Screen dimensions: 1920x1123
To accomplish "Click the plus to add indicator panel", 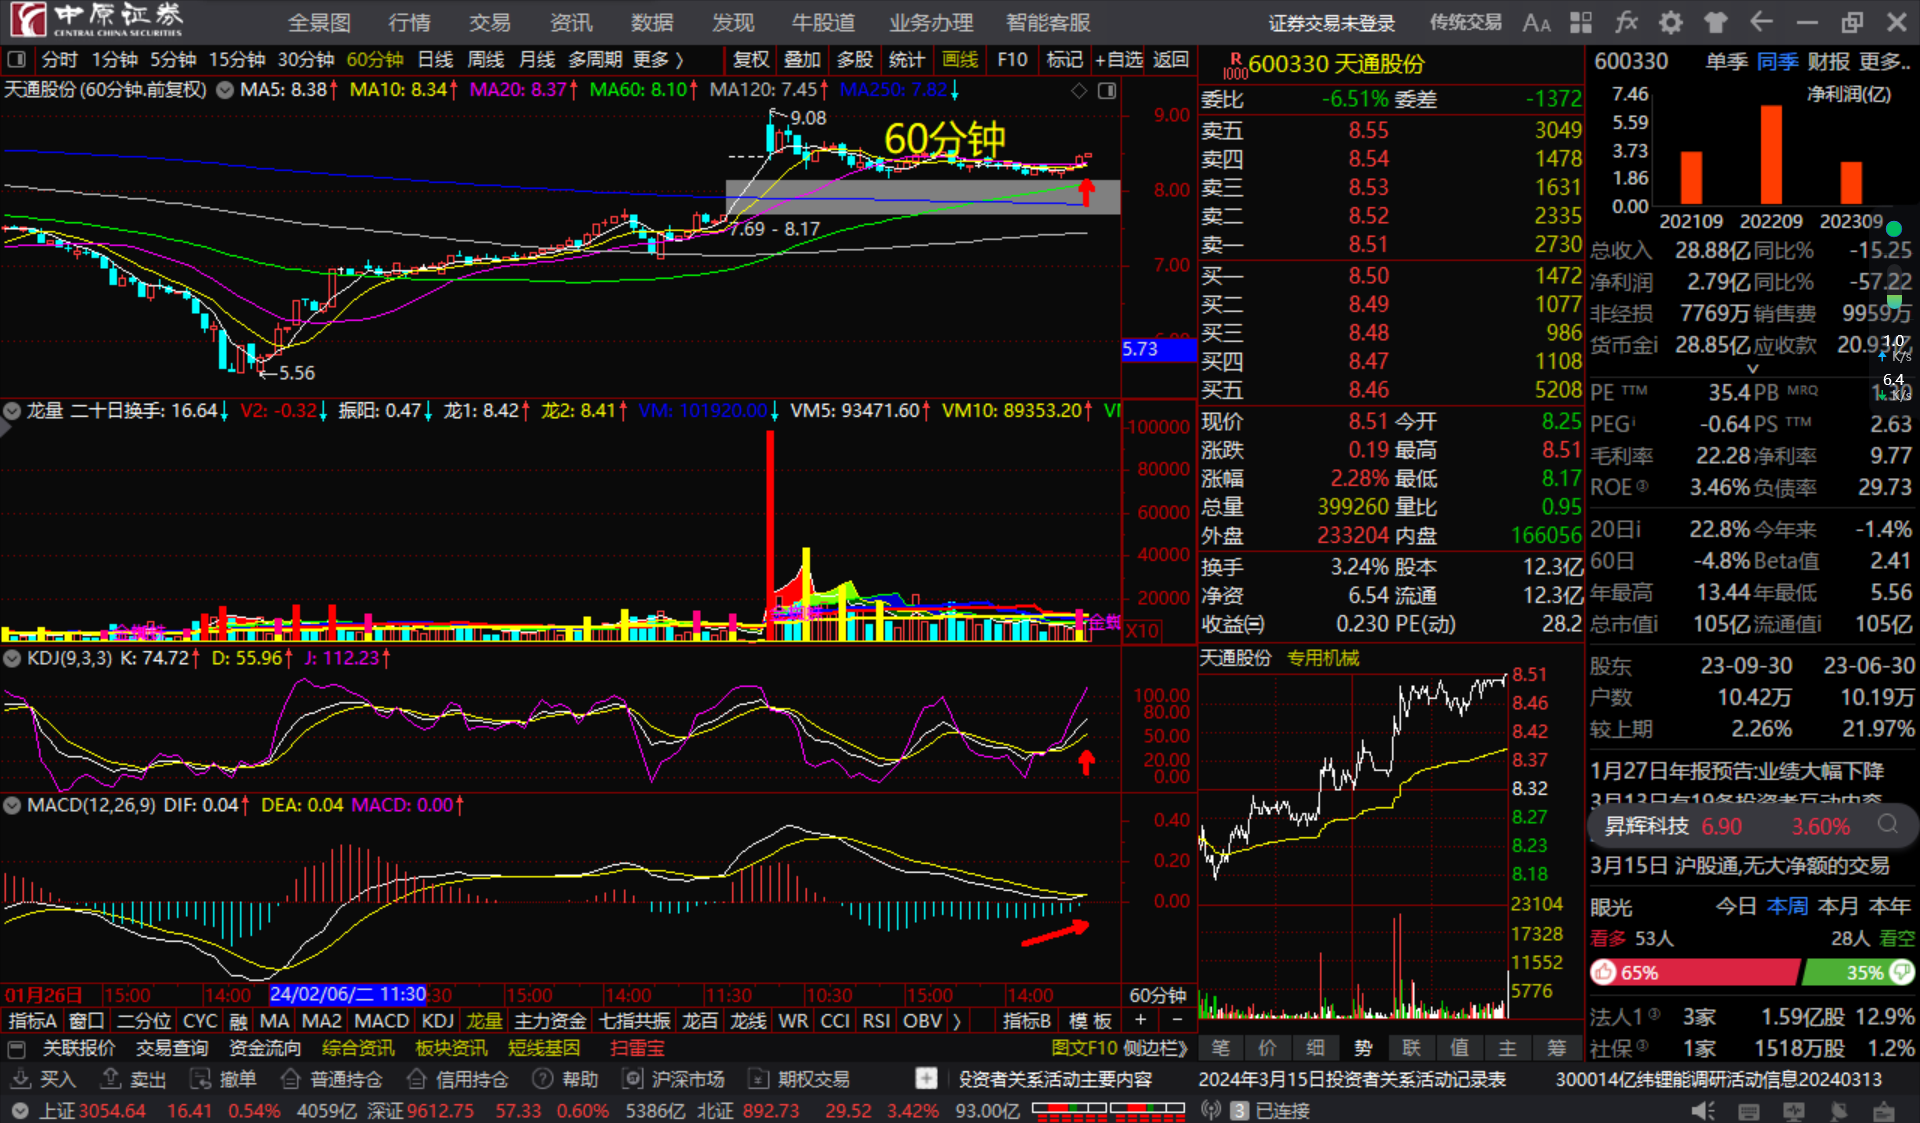I will [x=1140, y=1020].
